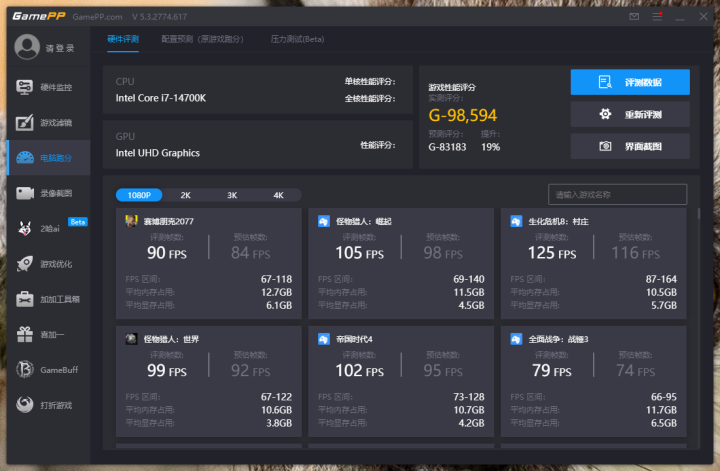Open the hamburger menu in title bar
This screenshot has width=720, height=471.
coord(657,17)
